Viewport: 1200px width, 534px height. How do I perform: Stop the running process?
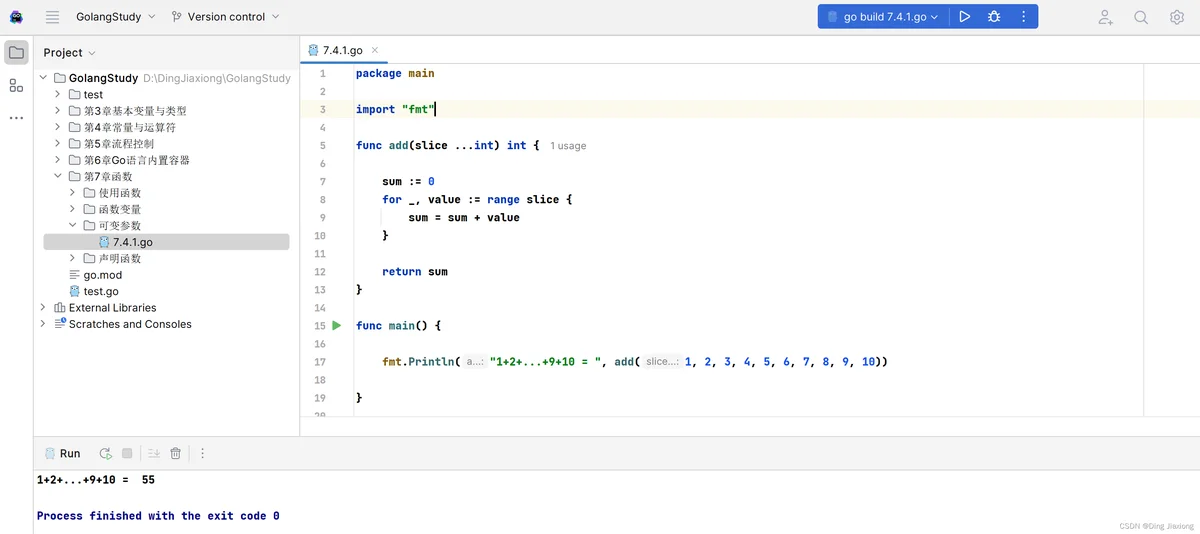point(127,453)
